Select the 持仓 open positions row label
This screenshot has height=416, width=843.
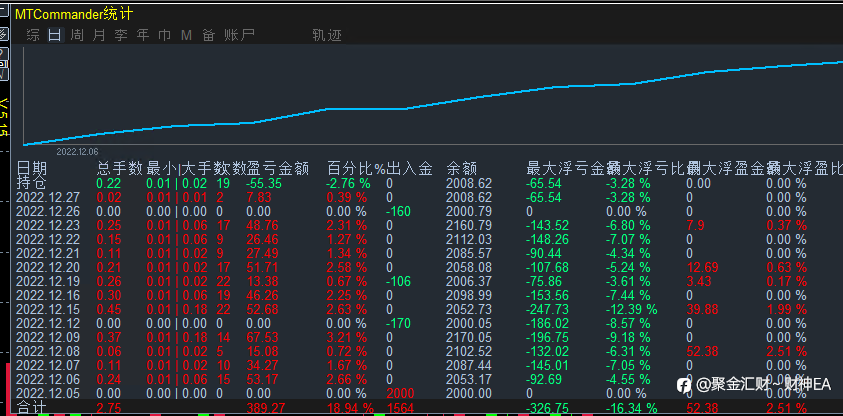pyautogui.click(x=32, y=183)
